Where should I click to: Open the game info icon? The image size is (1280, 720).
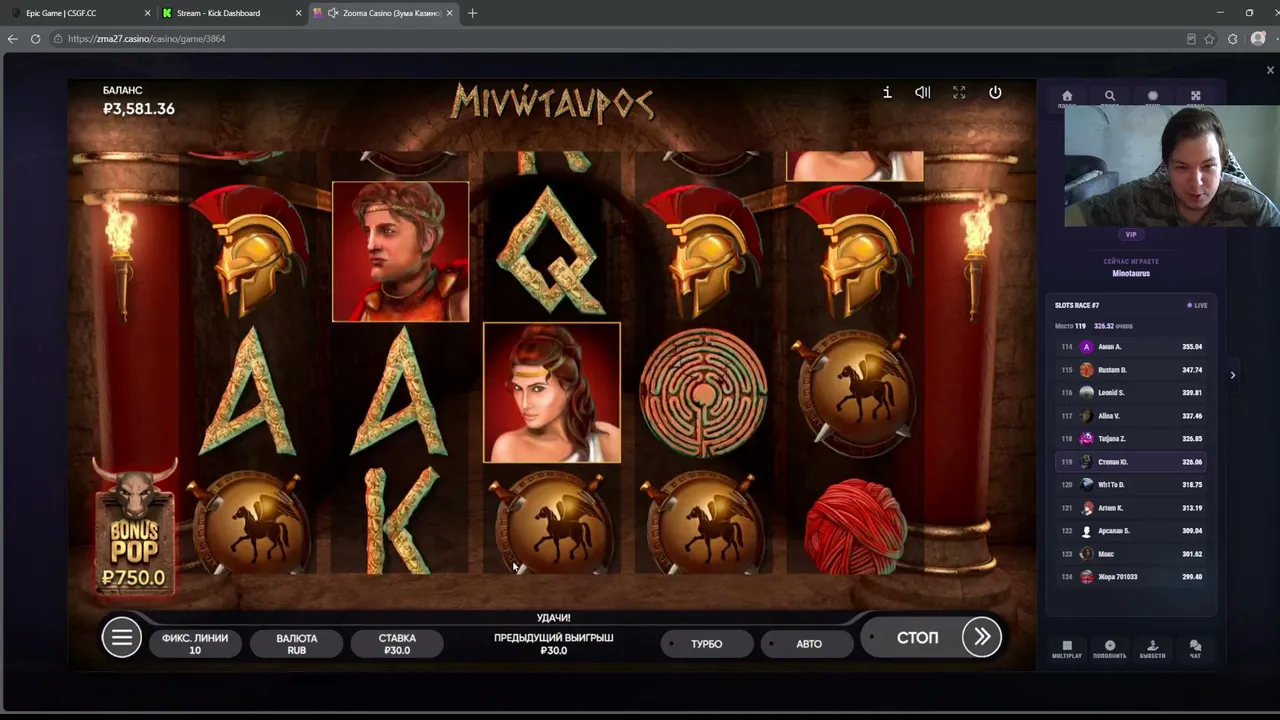click(887, 92)
